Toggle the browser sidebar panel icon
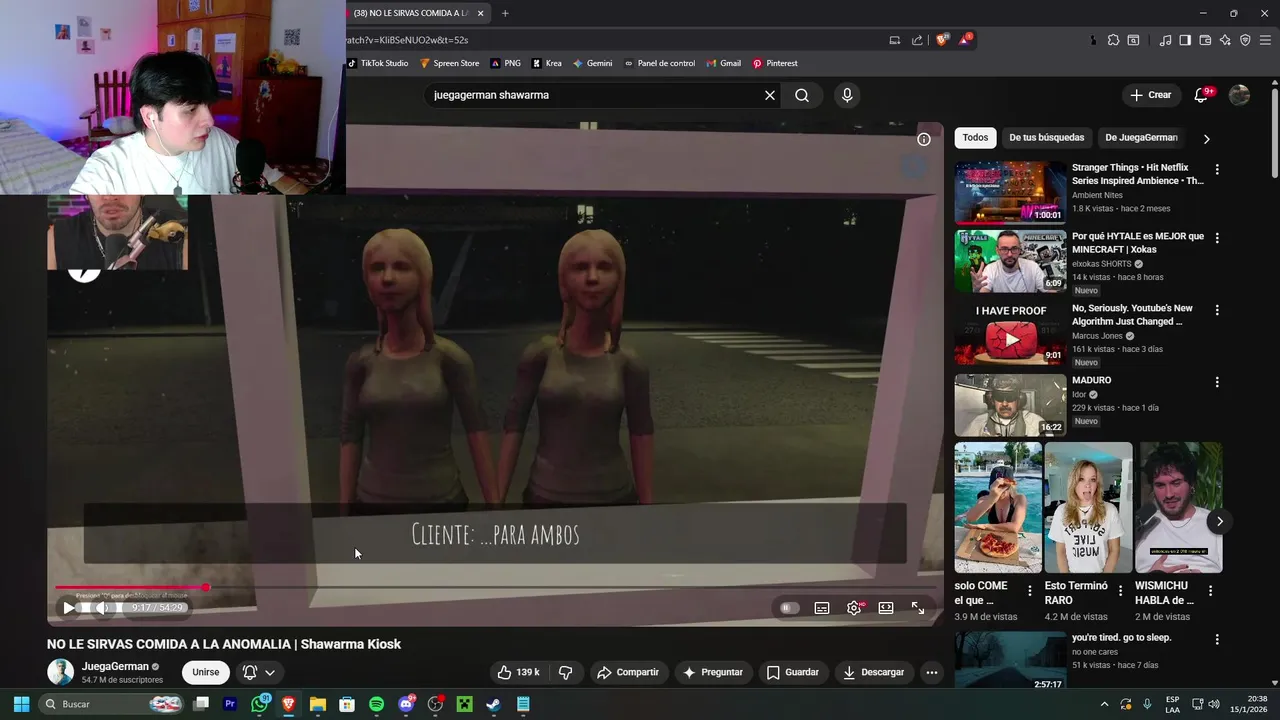 1185,40
